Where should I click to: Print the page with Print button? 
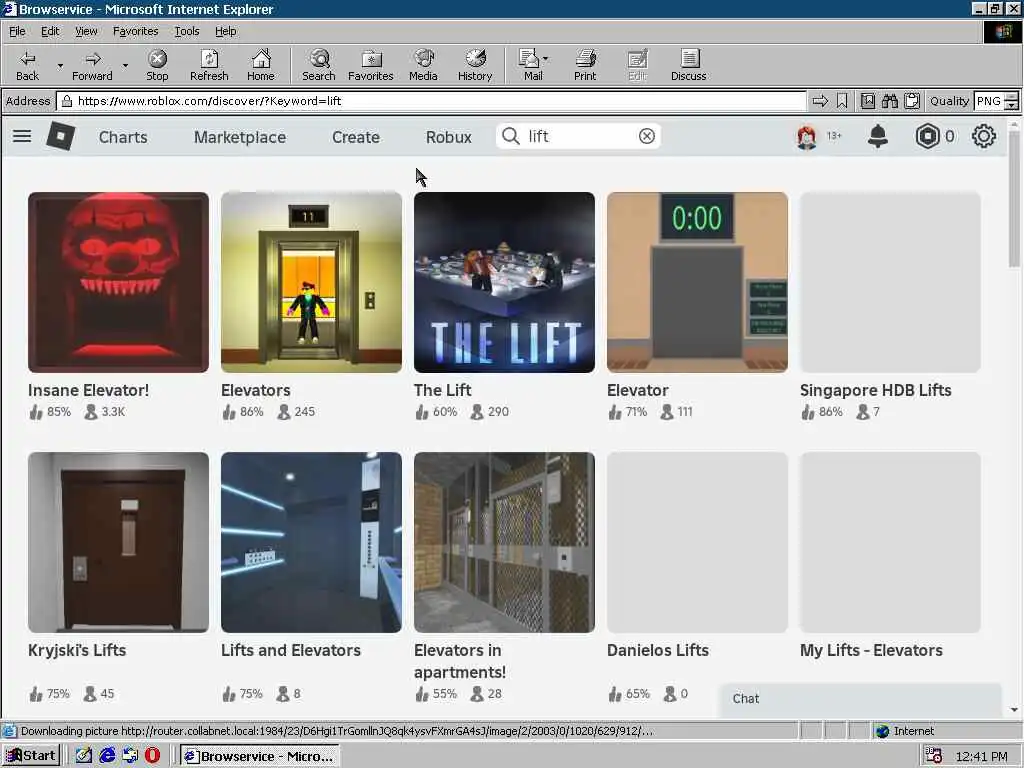click(x=585, y=65)
